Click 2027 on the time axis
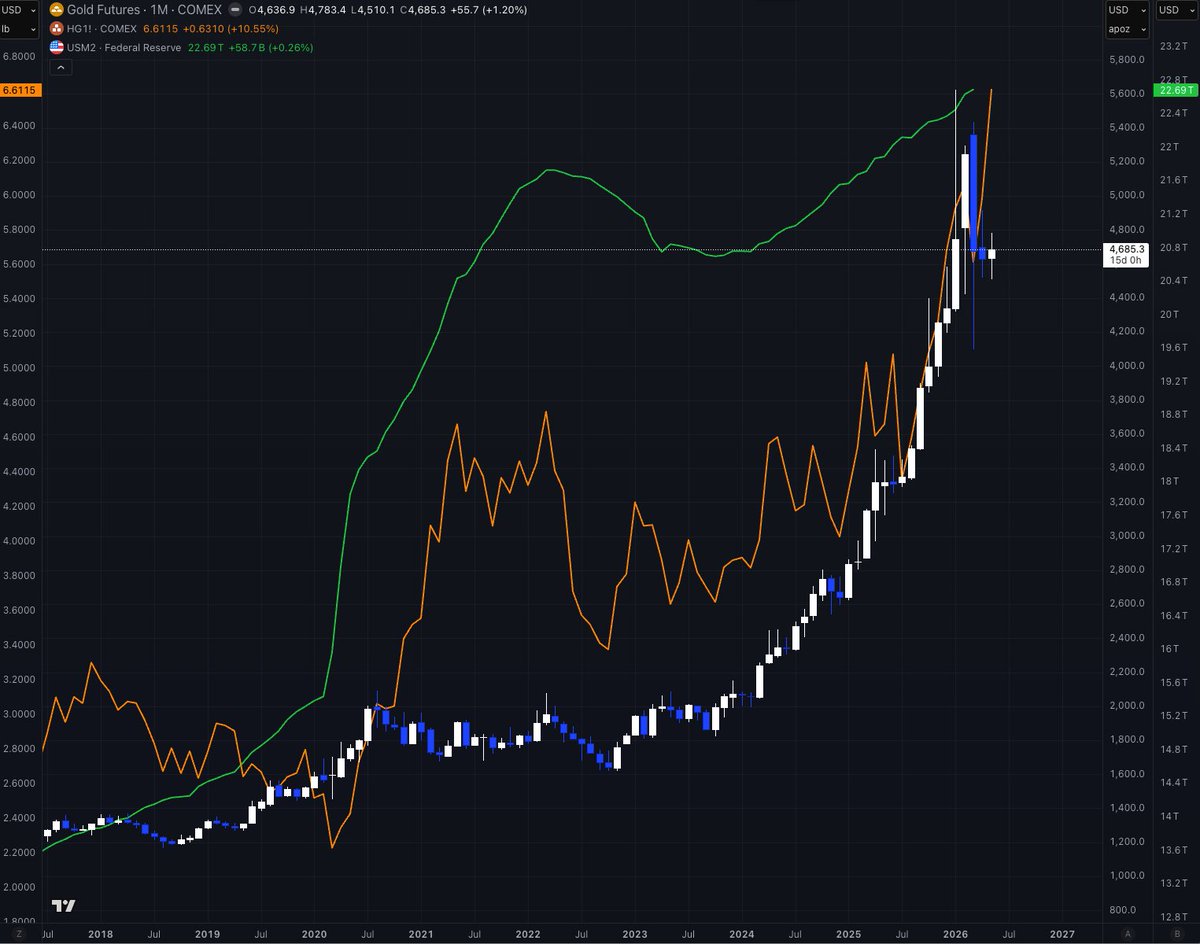Viewport: 1200px width, 944px height. coord(1062,933)
